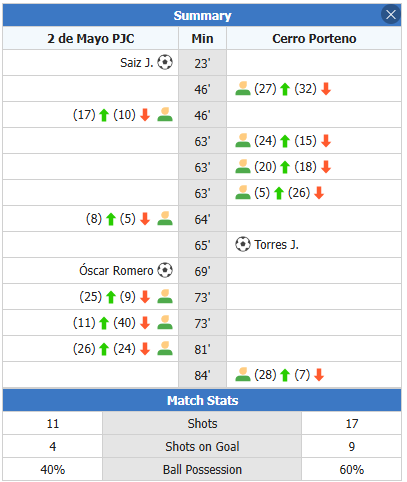Viewport: 407px width, 482px height.
Task: Click the red down arrow after (7)
Action: point(319,375)
